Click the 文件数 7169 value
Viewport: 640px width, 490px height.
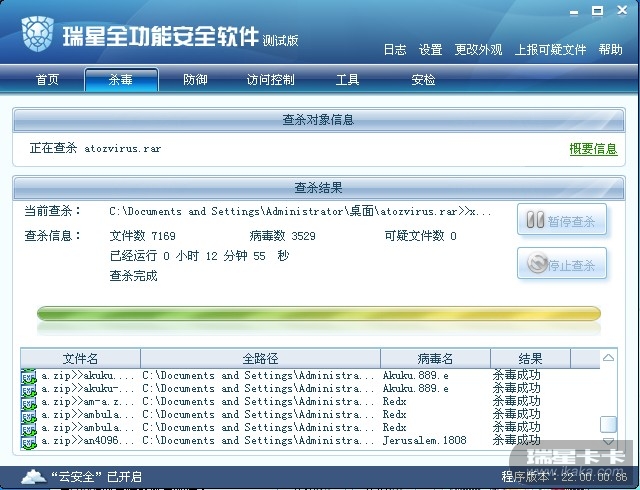142,236
